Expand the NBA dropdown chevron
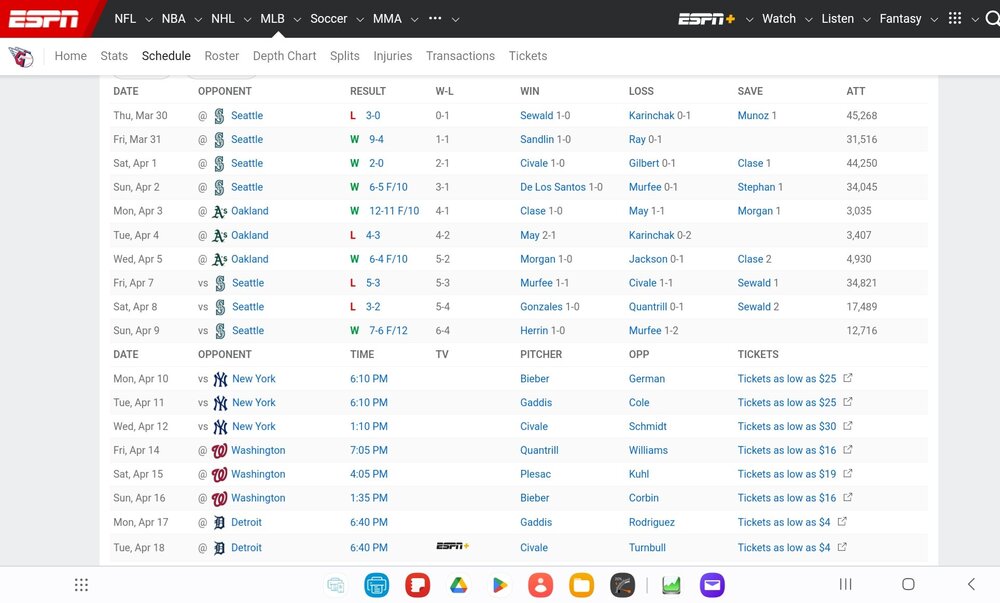1000x603 pixels. (198, 20)
